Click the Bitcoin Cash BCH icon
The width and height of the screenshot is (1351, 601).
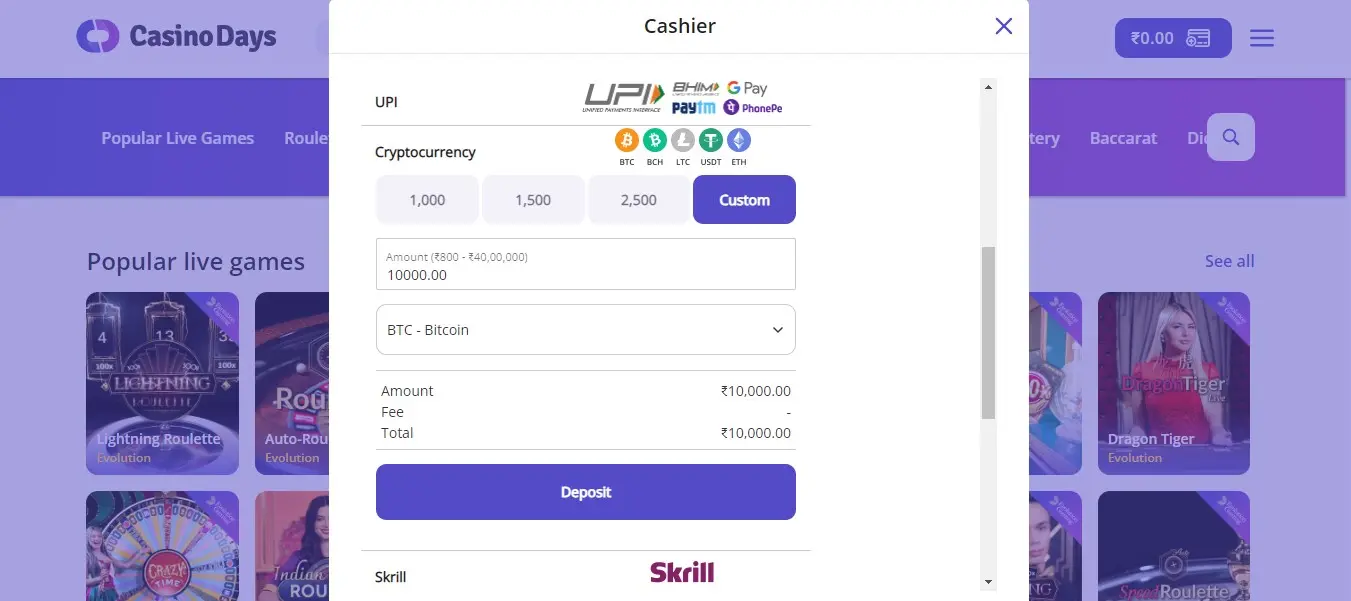(655, 140)
